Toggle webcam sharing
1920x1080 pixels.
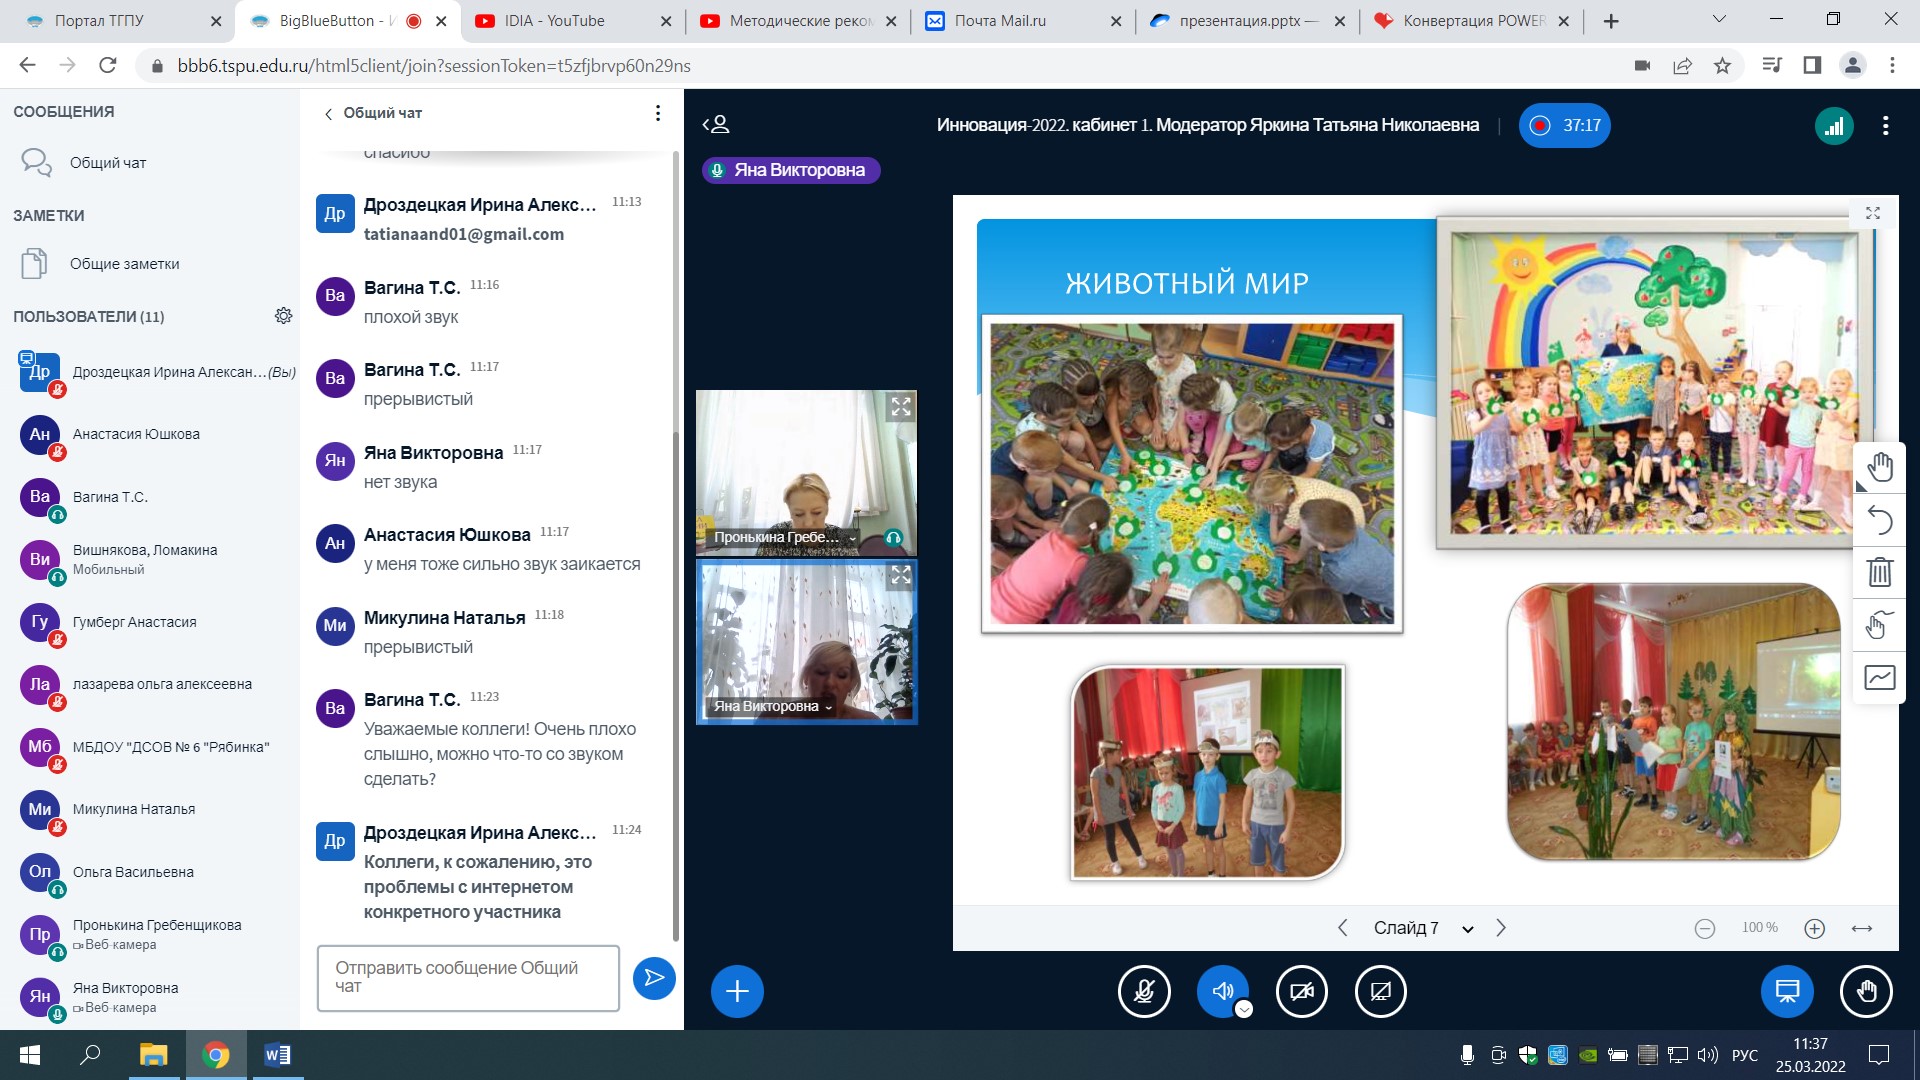coord(1302,991)
